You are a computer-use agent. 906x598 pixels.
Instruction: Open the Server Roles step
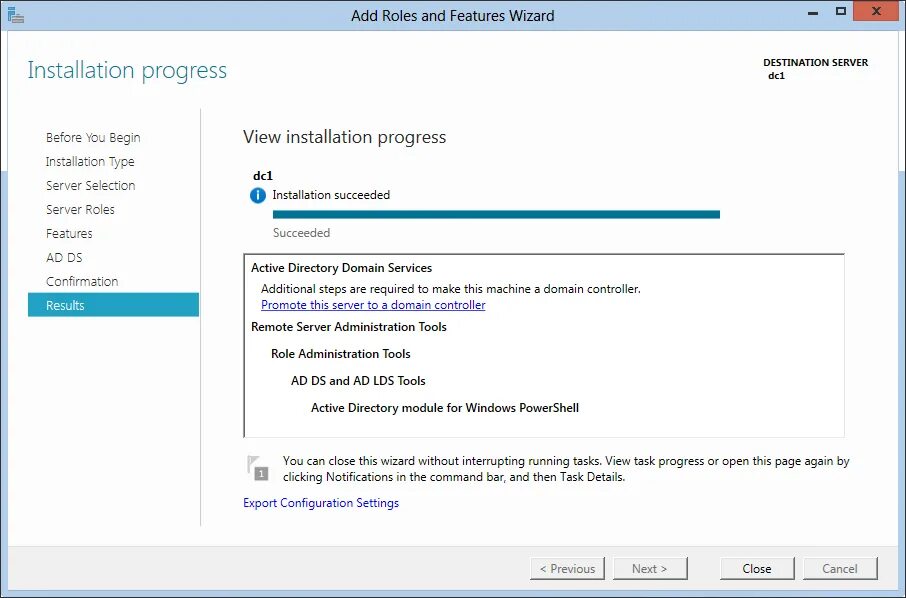(80, 210)
